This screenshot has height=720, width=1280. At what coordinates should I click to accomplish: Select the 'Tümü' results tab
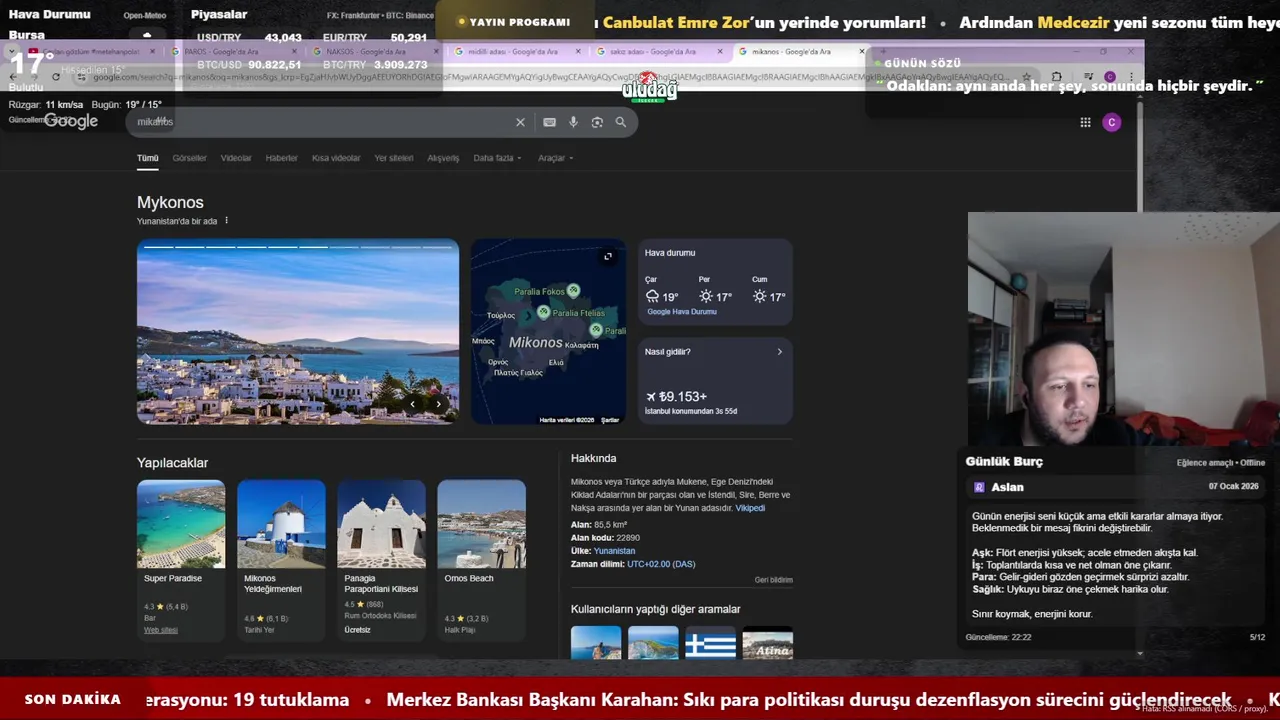point(148,158)
